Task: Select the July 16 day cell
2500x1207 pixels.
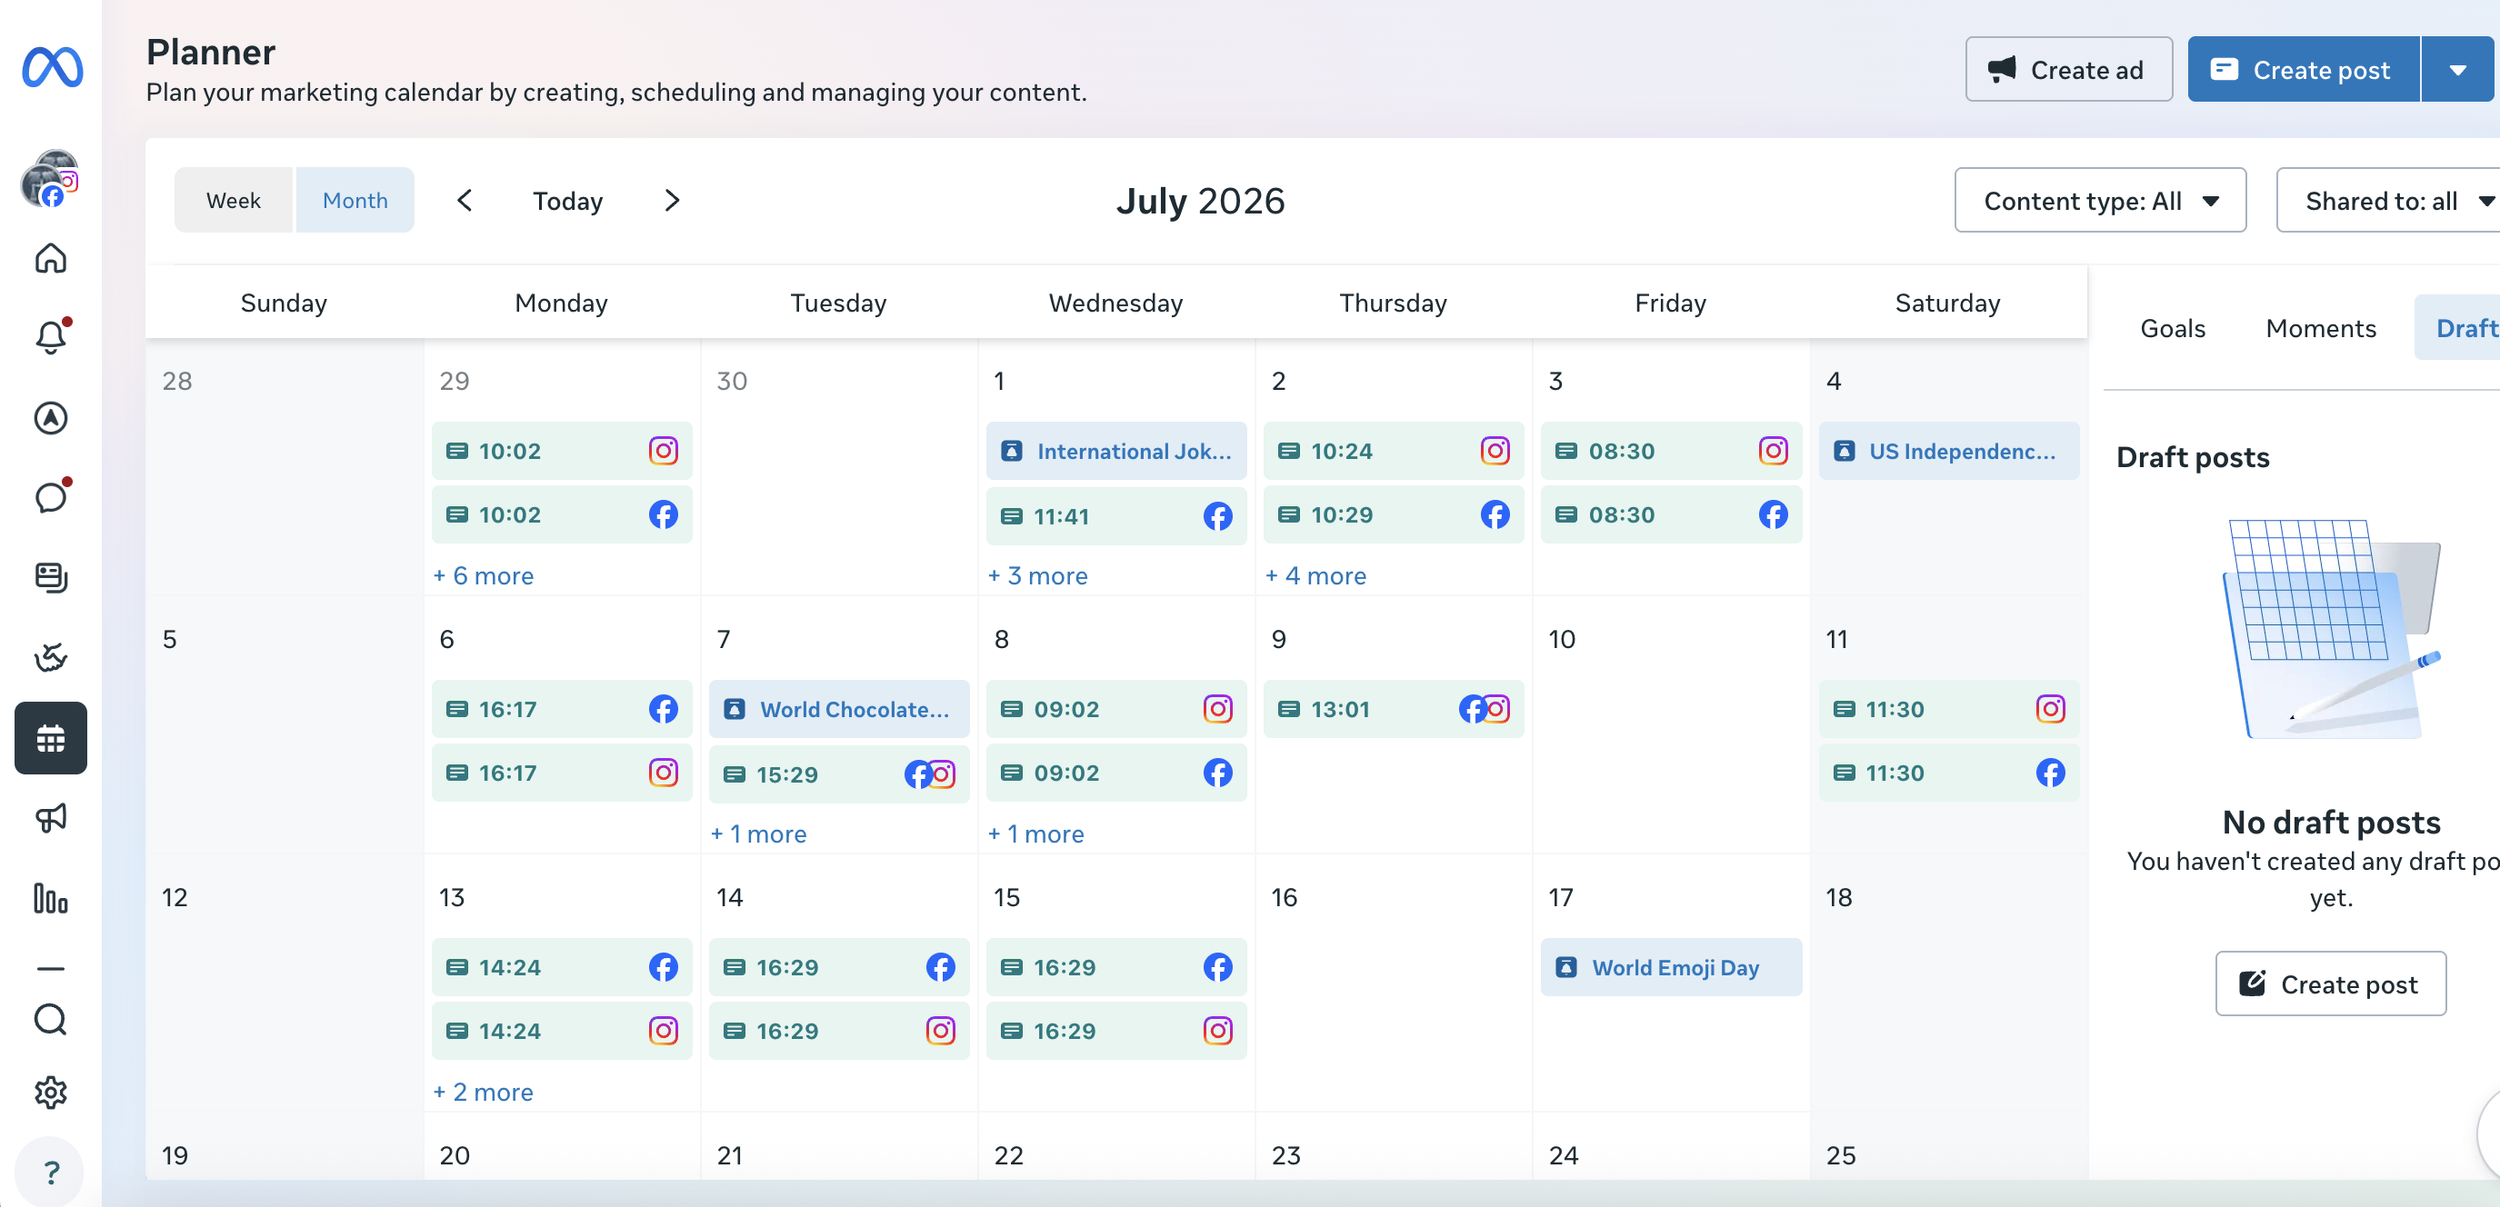Action: [1394, 983]
